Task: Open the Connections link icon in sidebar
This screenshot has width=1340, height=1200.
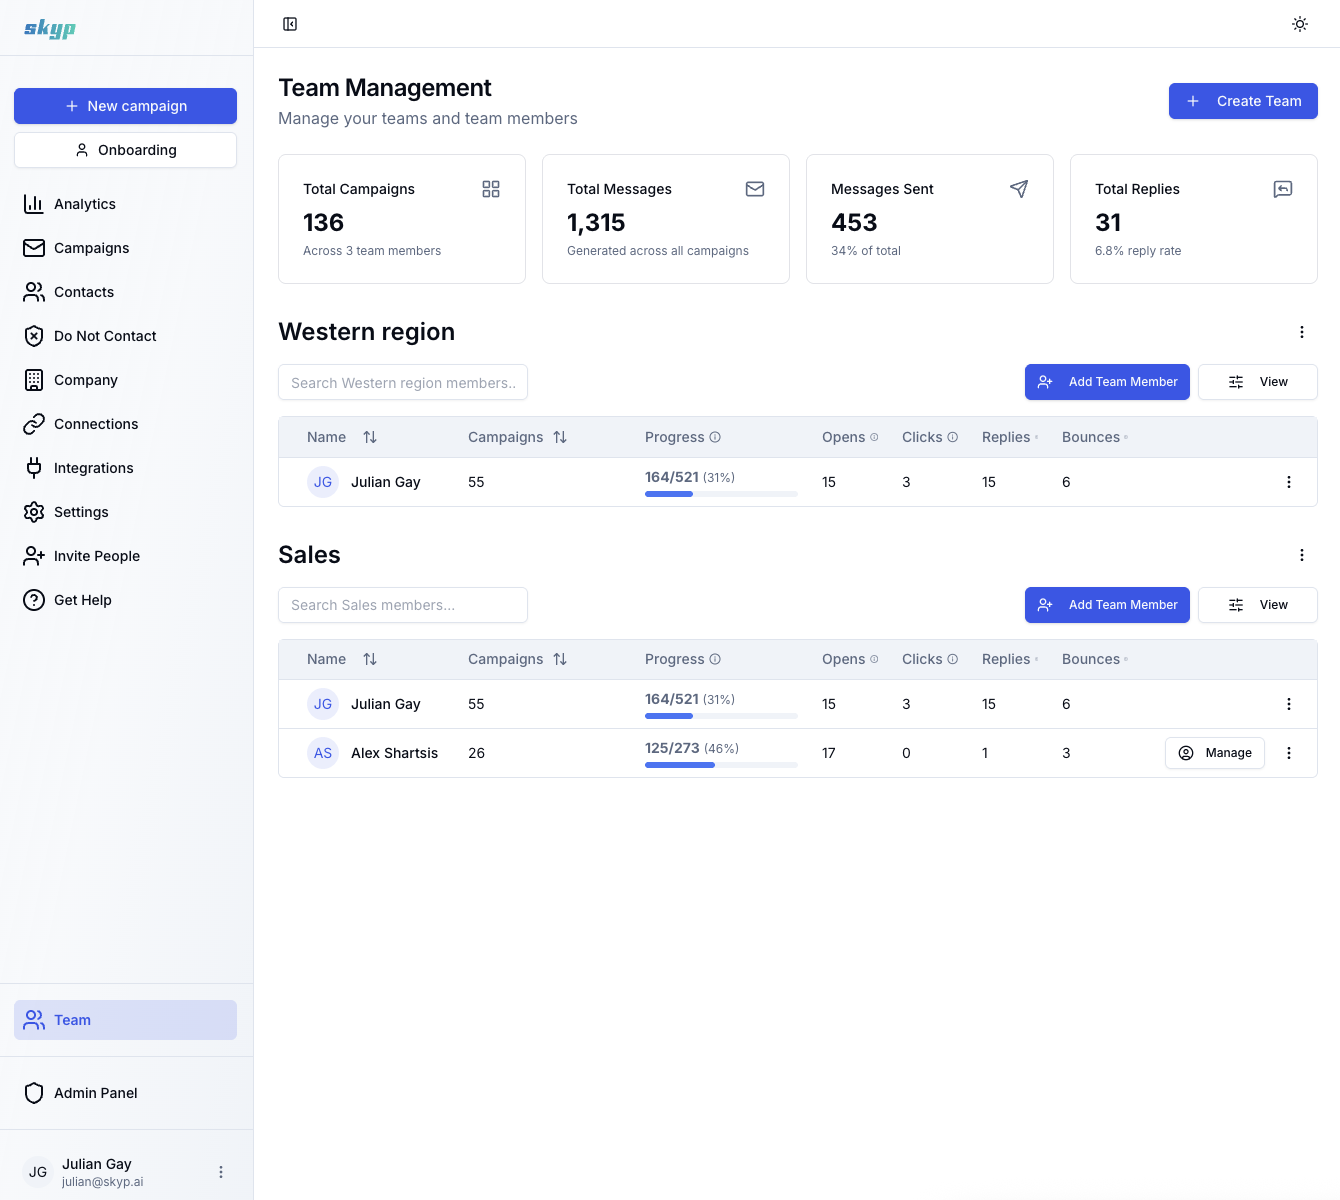Action: (33, 424)
